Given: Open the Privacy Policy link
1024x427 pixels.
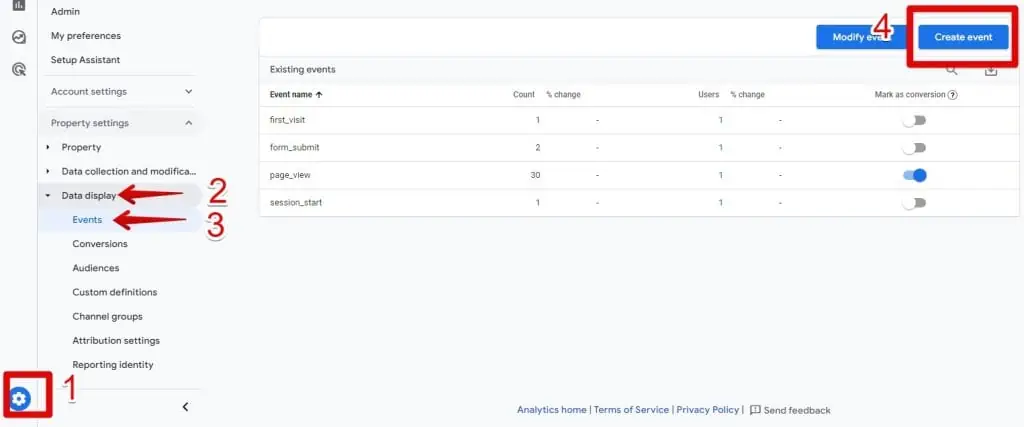Looking at the screenshot, I should tap(708, 410).
